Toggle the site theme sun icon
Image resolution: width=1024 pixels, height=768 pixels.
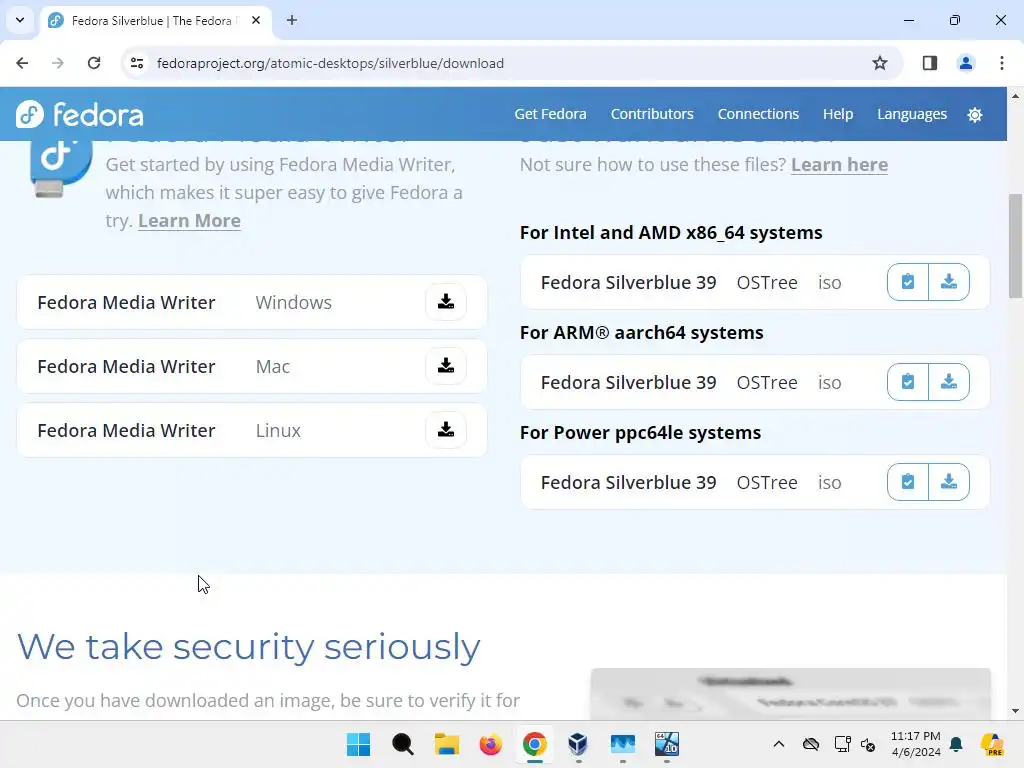[x=974, y=115]
